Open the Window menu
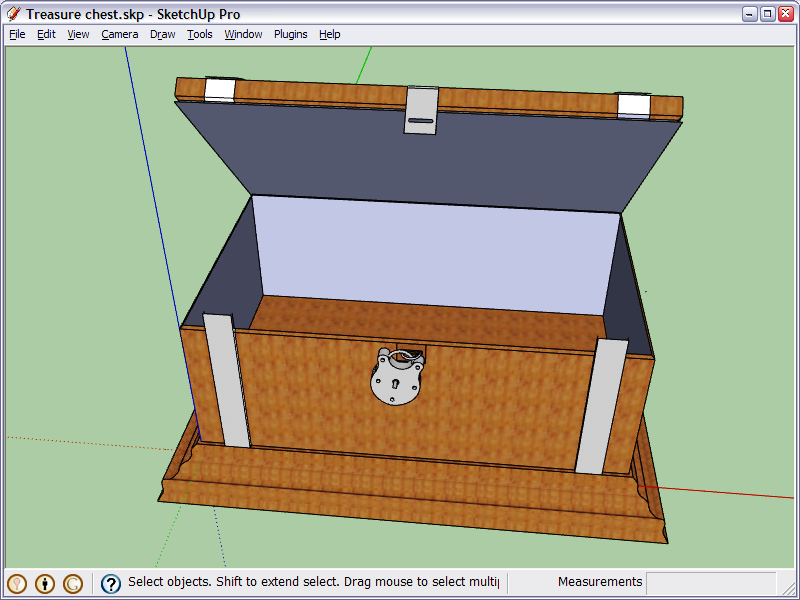Screen dimensions: 800x600 pyautogui.click(x=243, y=34)
